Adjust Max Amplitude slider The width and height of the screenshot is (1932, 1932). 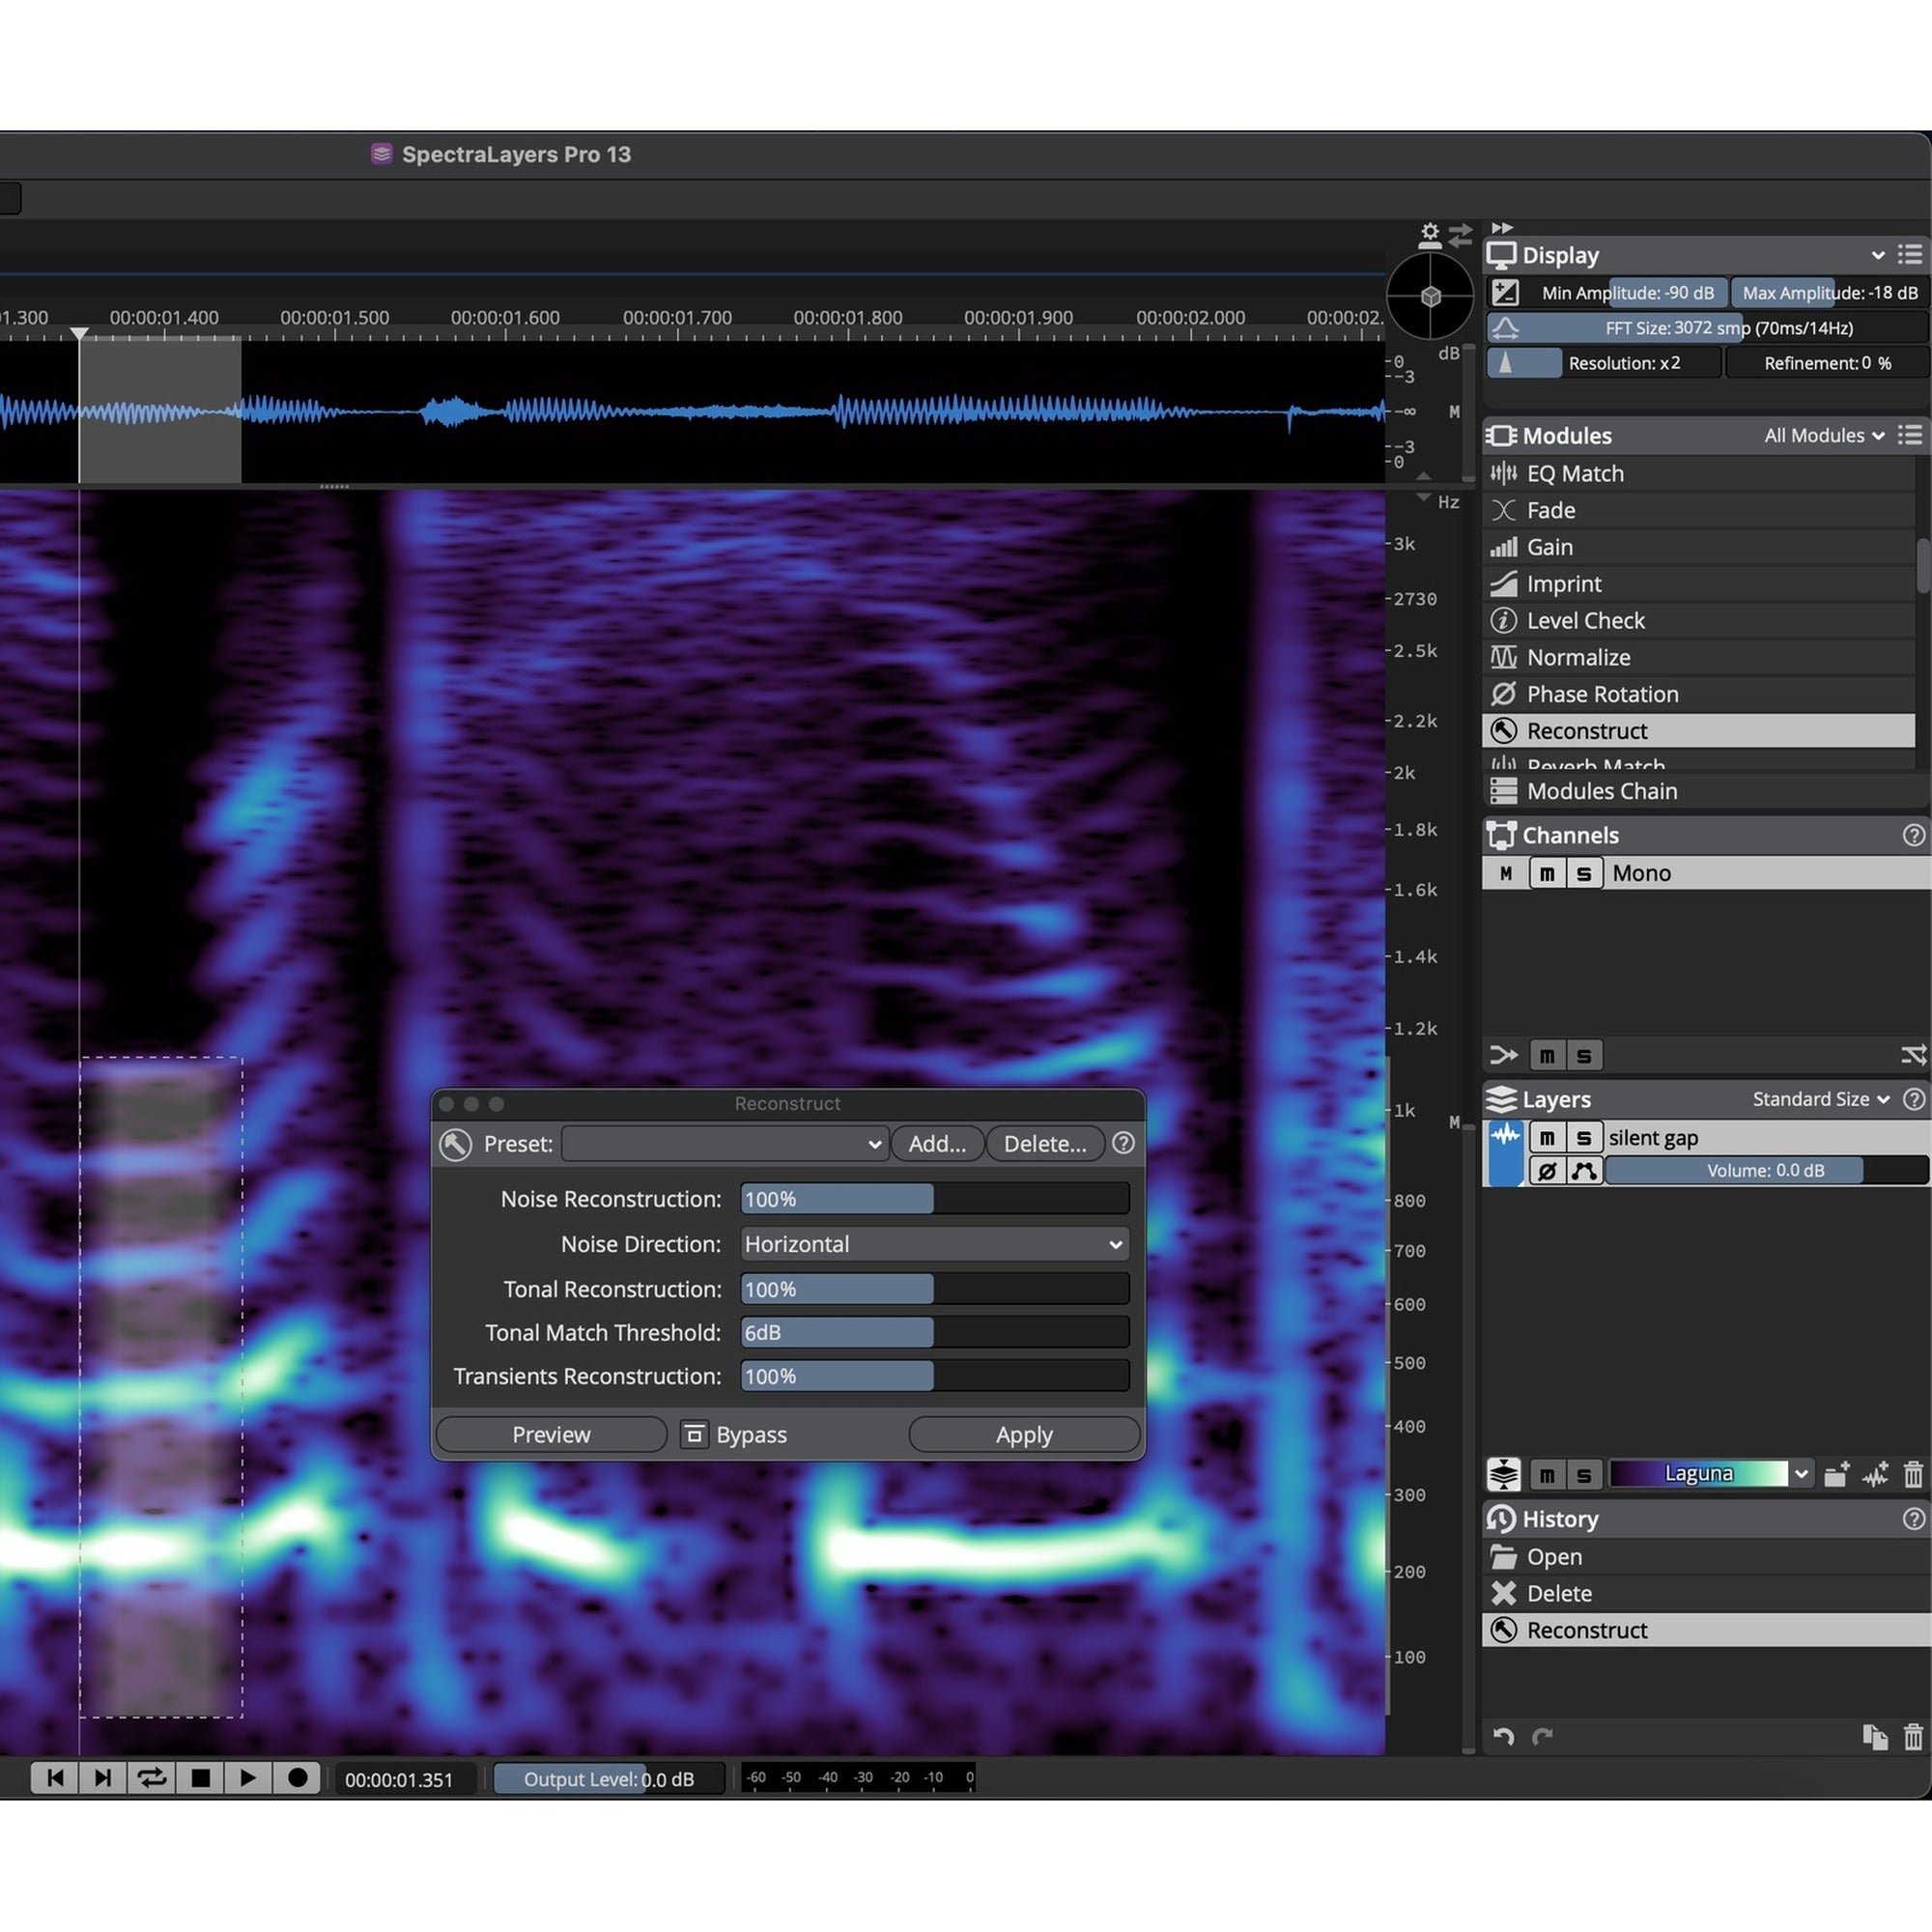tap(1829, 293)
